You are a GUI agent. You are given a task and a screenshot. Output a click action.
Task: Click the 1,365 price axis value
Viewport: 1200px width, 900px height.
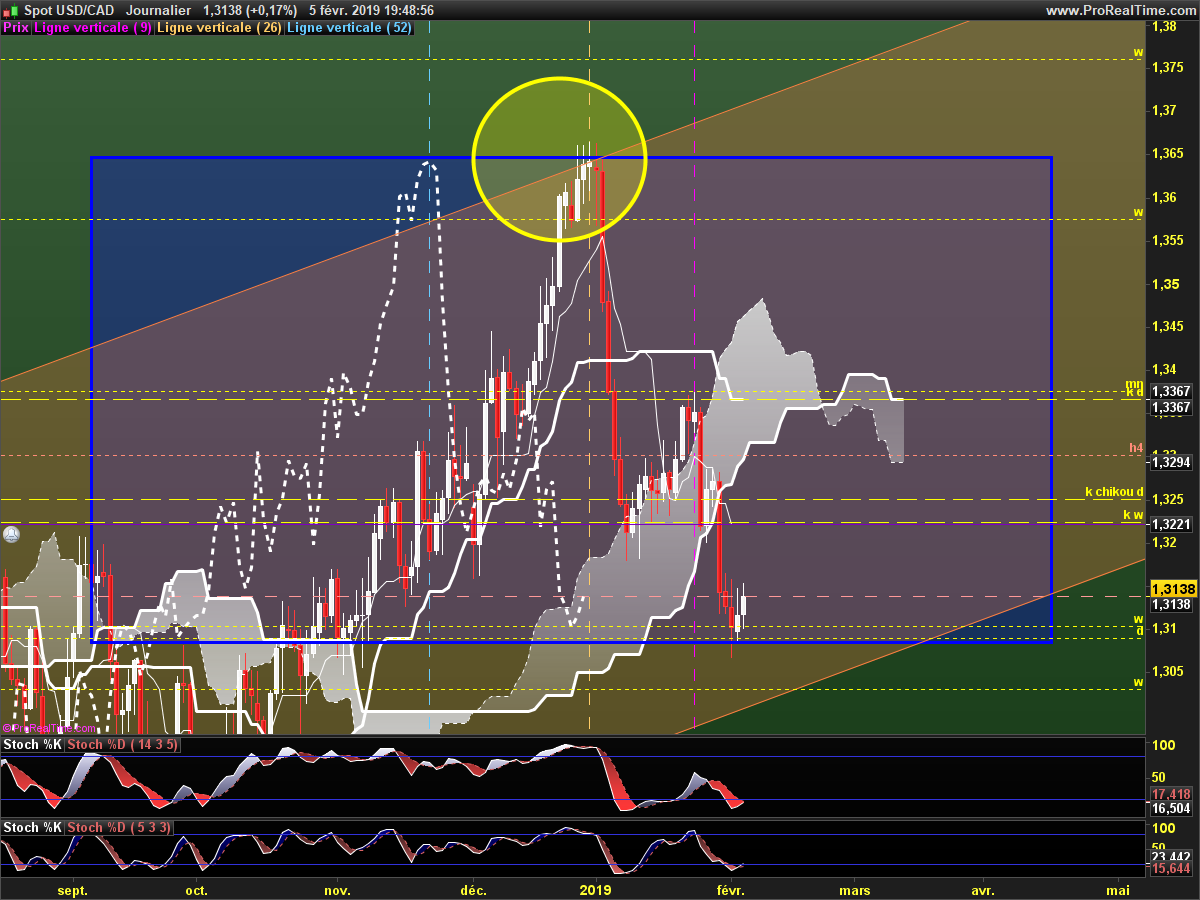coord(1166,153)
